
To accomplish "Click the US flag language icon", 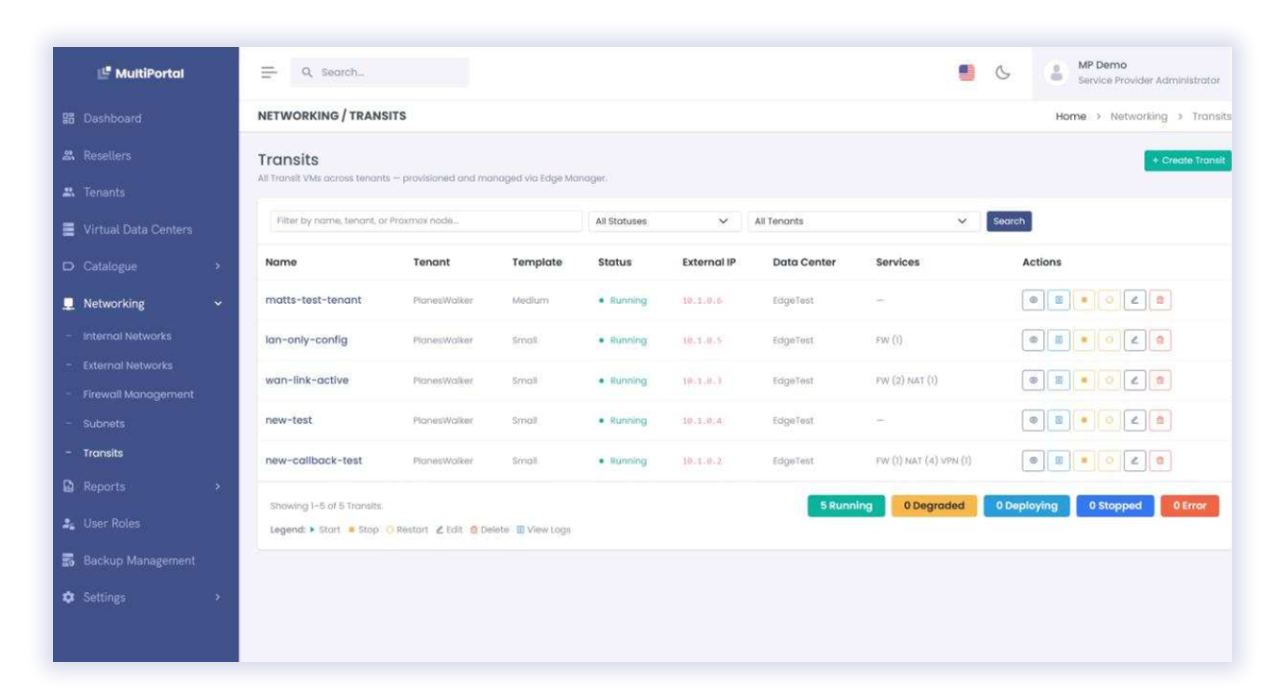I will pyautogui.click(x=966, y=73).
